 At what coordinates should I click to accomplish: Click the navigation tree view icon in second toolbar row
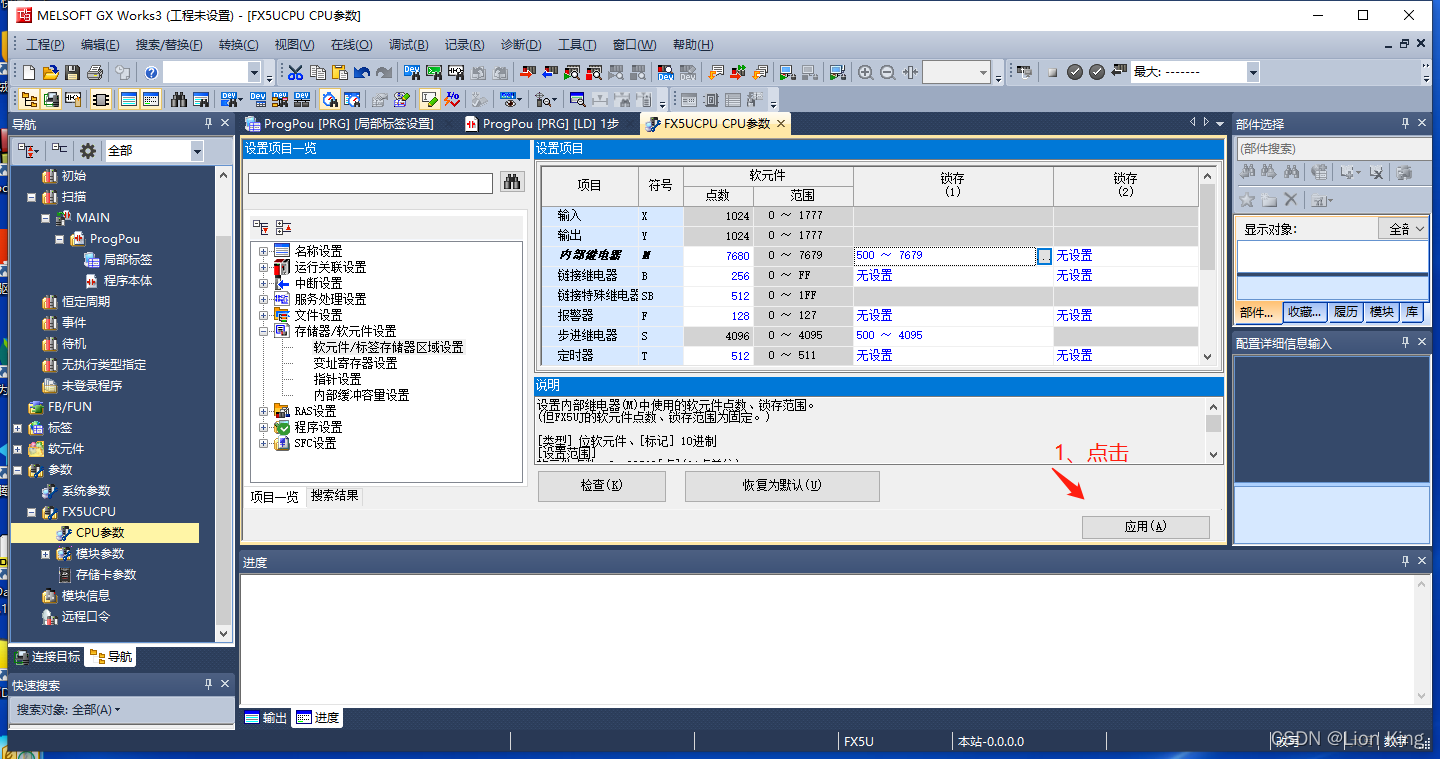pos(29,99)
